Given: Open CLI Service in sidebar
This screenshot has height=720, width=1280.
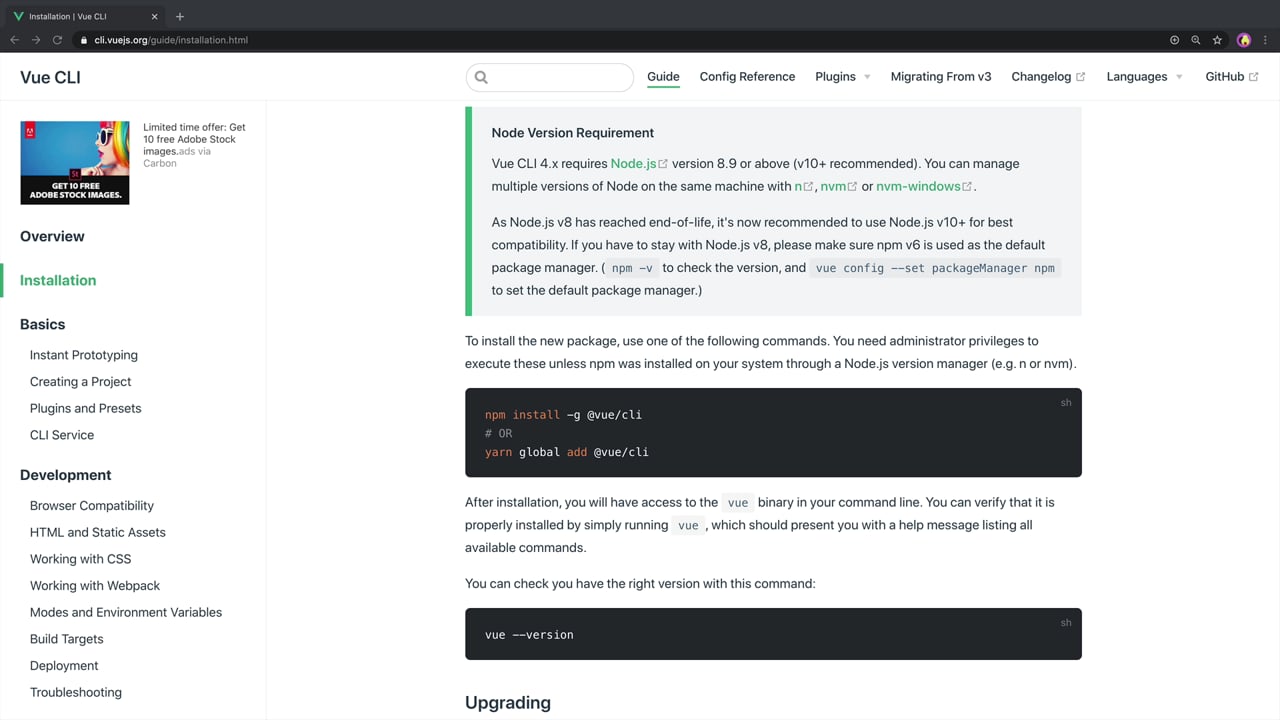Looking at the screenshot, I should pyautogui.click(x=62, y=435).
